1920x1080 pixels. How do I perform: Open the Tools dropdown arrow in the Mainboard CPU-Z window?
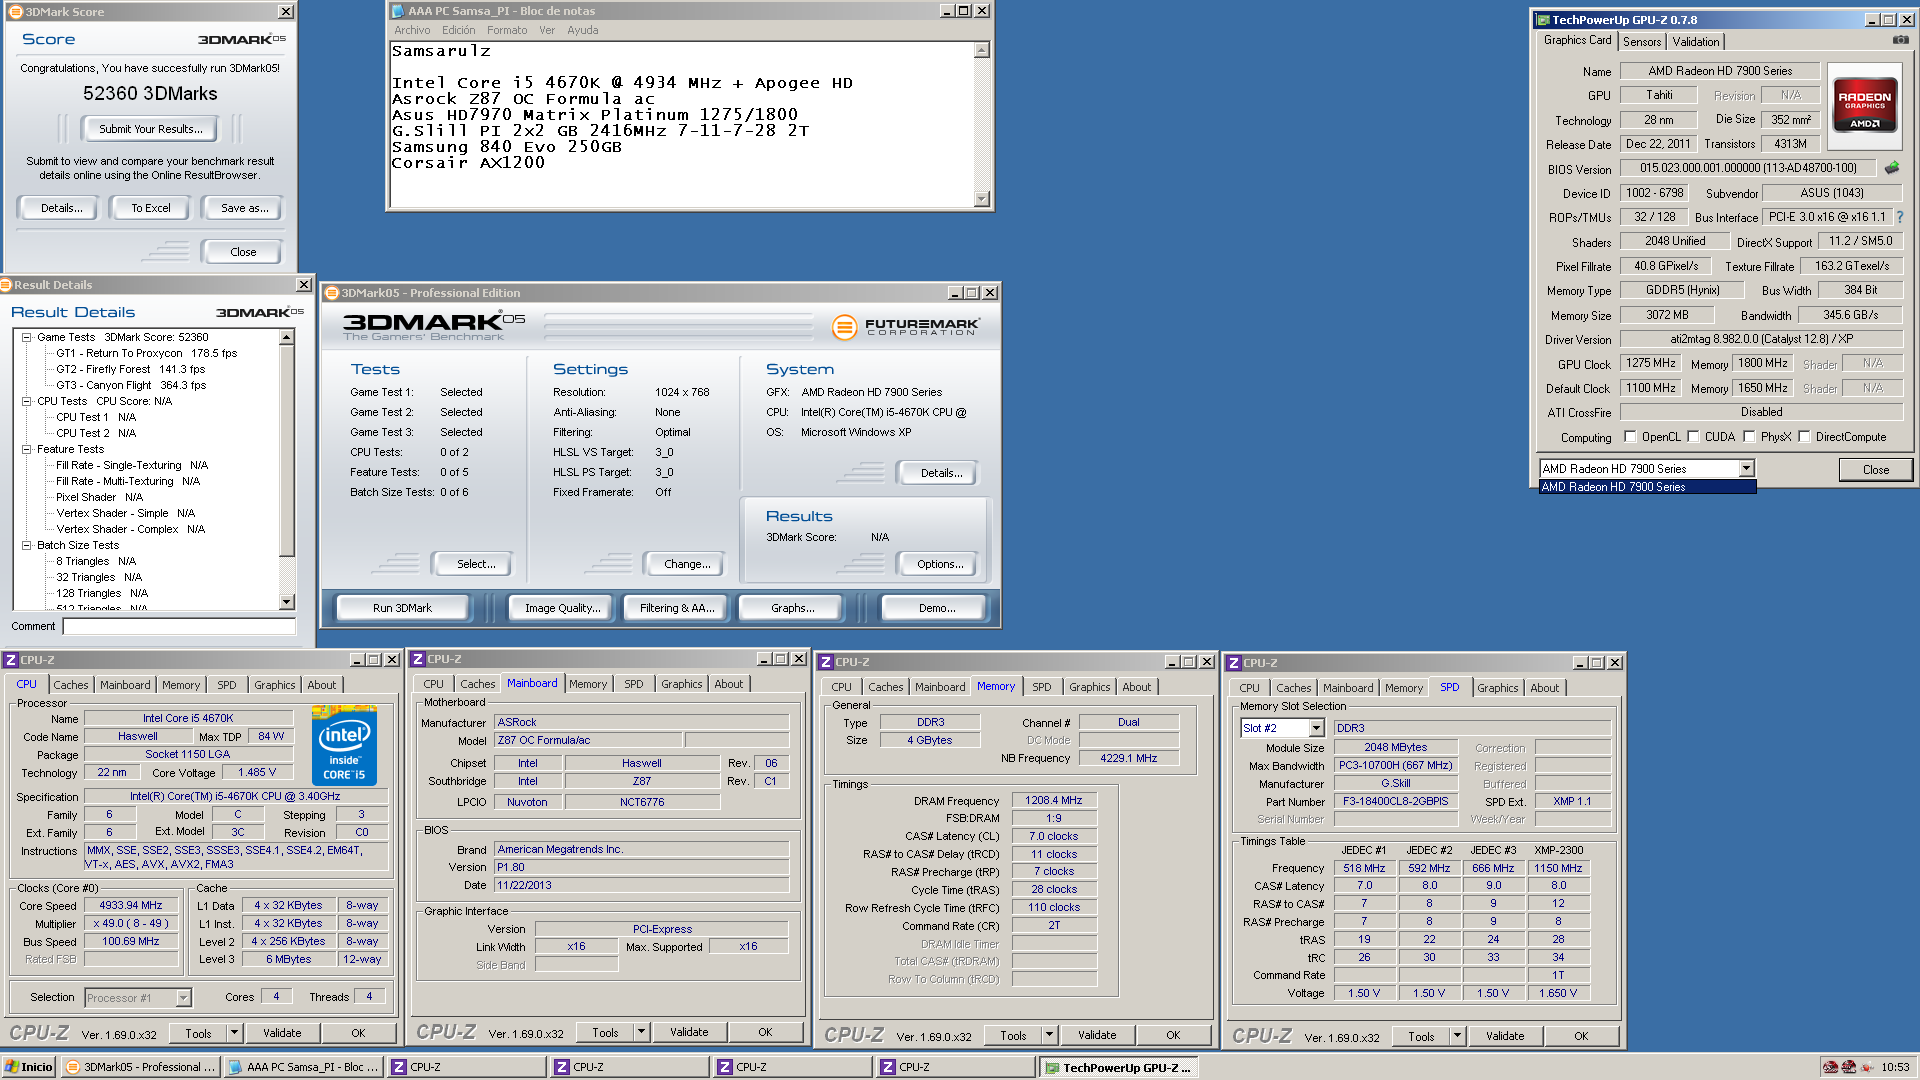click(x=641, y=1032)
